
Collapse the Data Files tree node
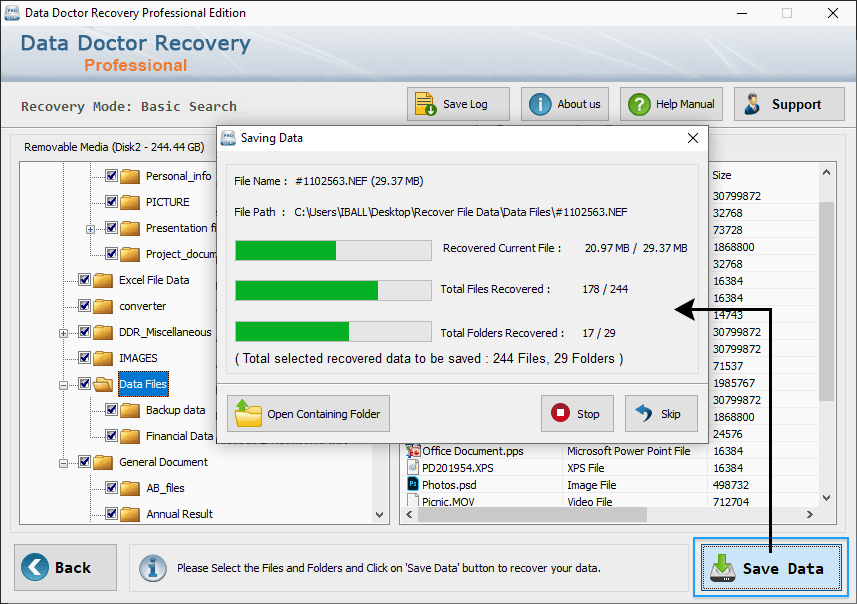pyautogui.click(x=63, y=385)
